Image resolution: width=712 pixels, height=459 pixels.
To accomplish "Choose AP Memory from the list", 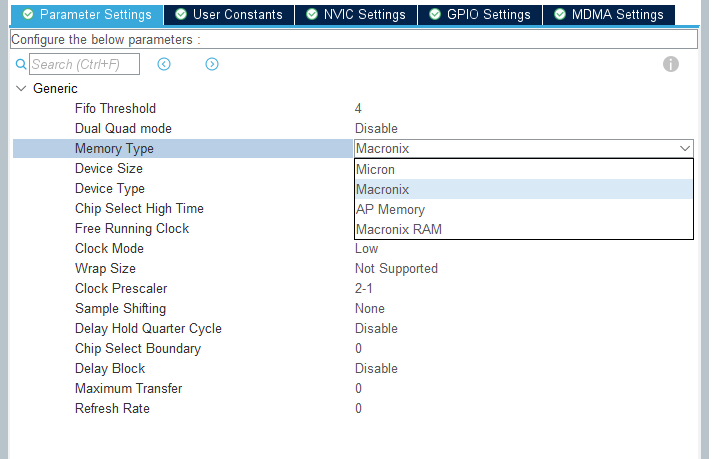I will pos(524,209).
